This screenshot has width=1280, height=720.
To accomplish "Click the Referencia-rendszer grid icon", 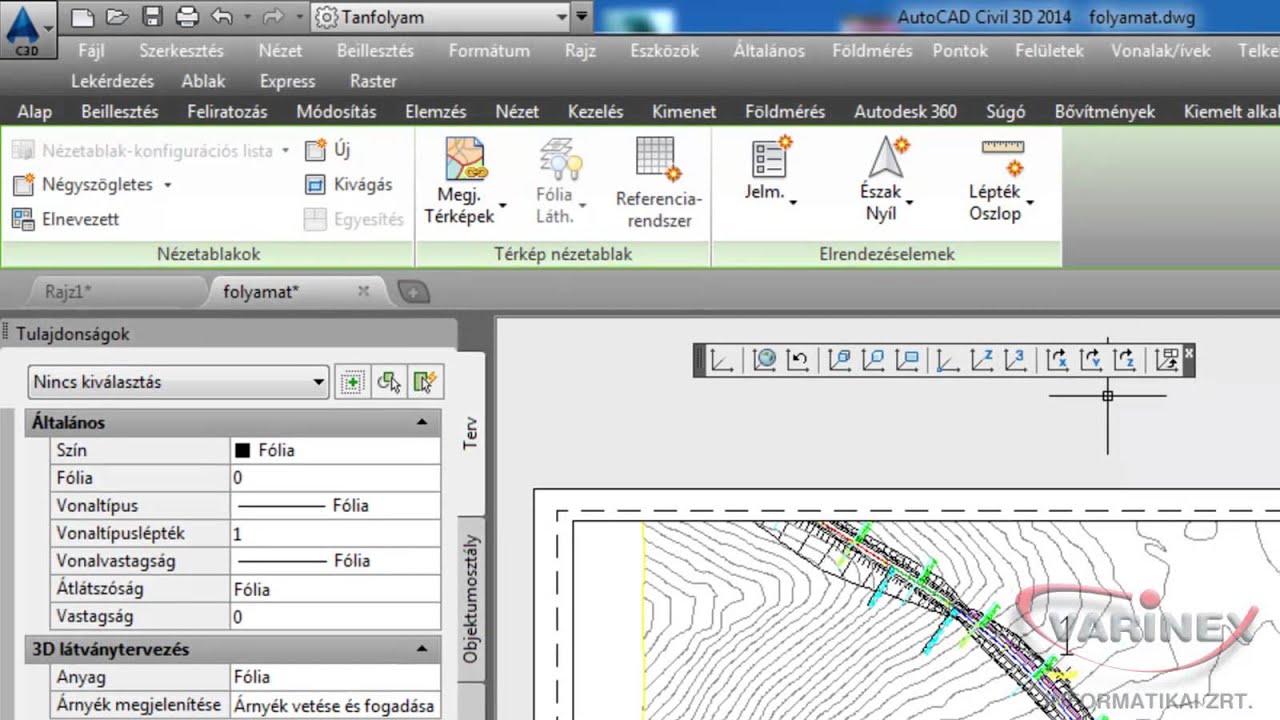I will pos(658,160).
